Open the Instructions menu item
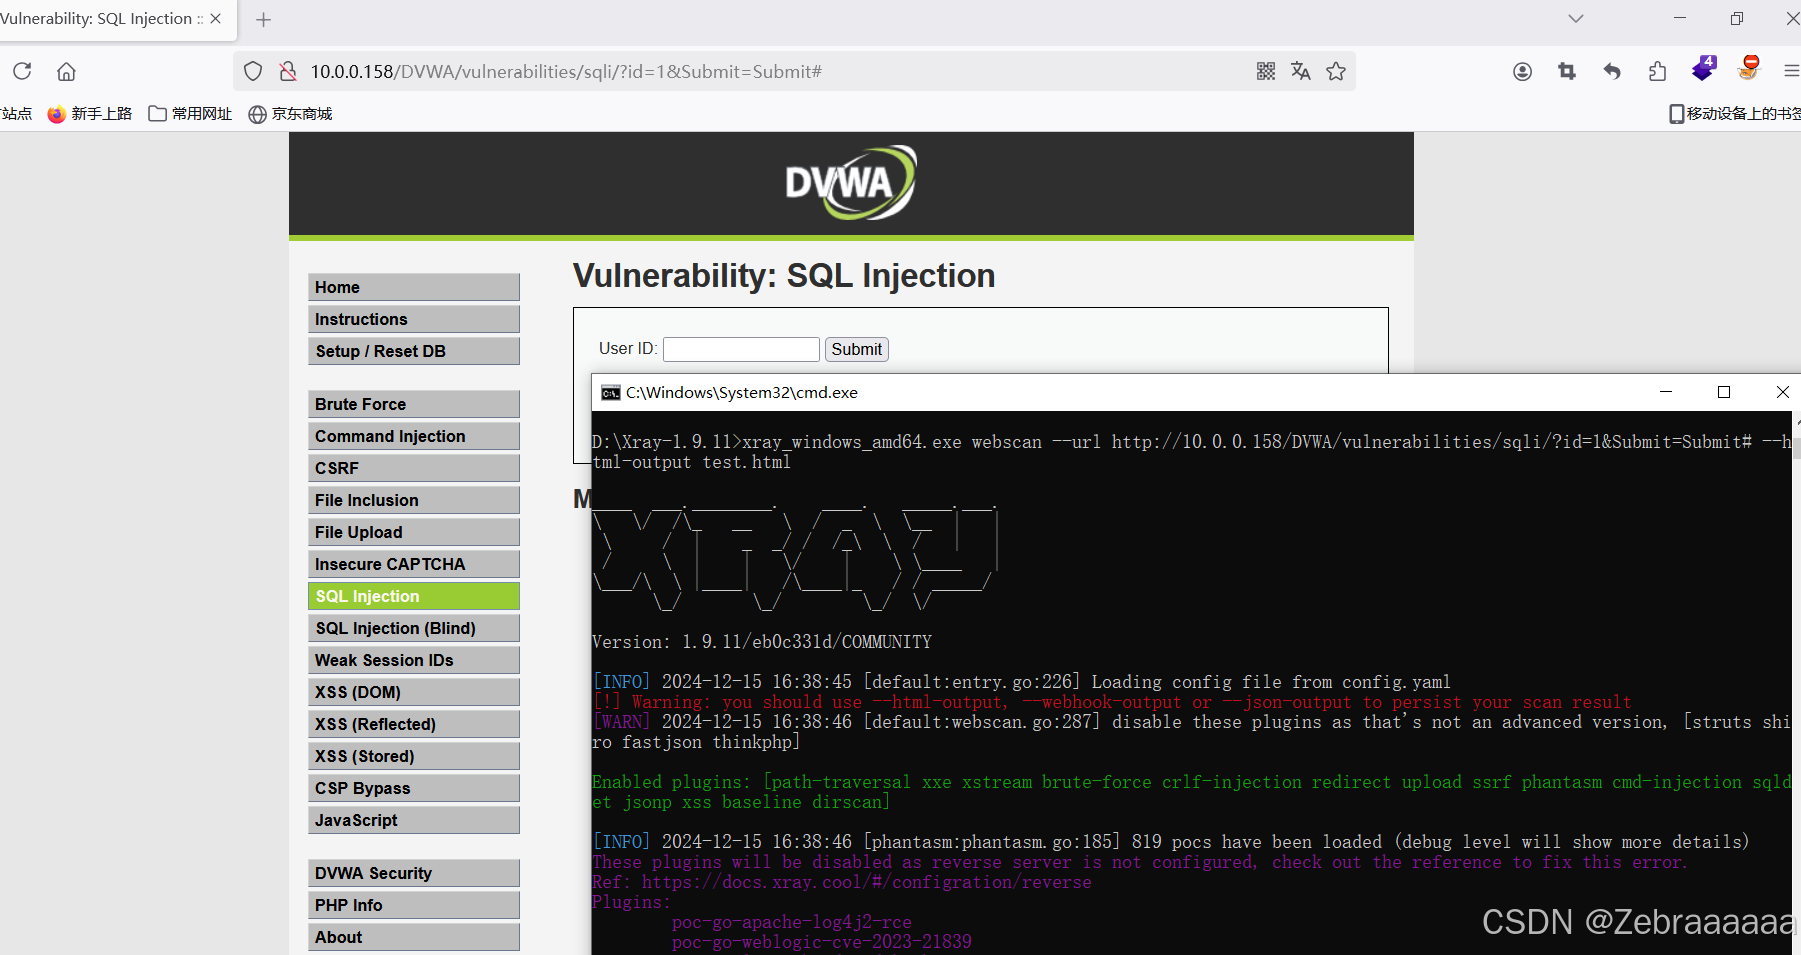Screen dimensions: 1801x955 414,319
